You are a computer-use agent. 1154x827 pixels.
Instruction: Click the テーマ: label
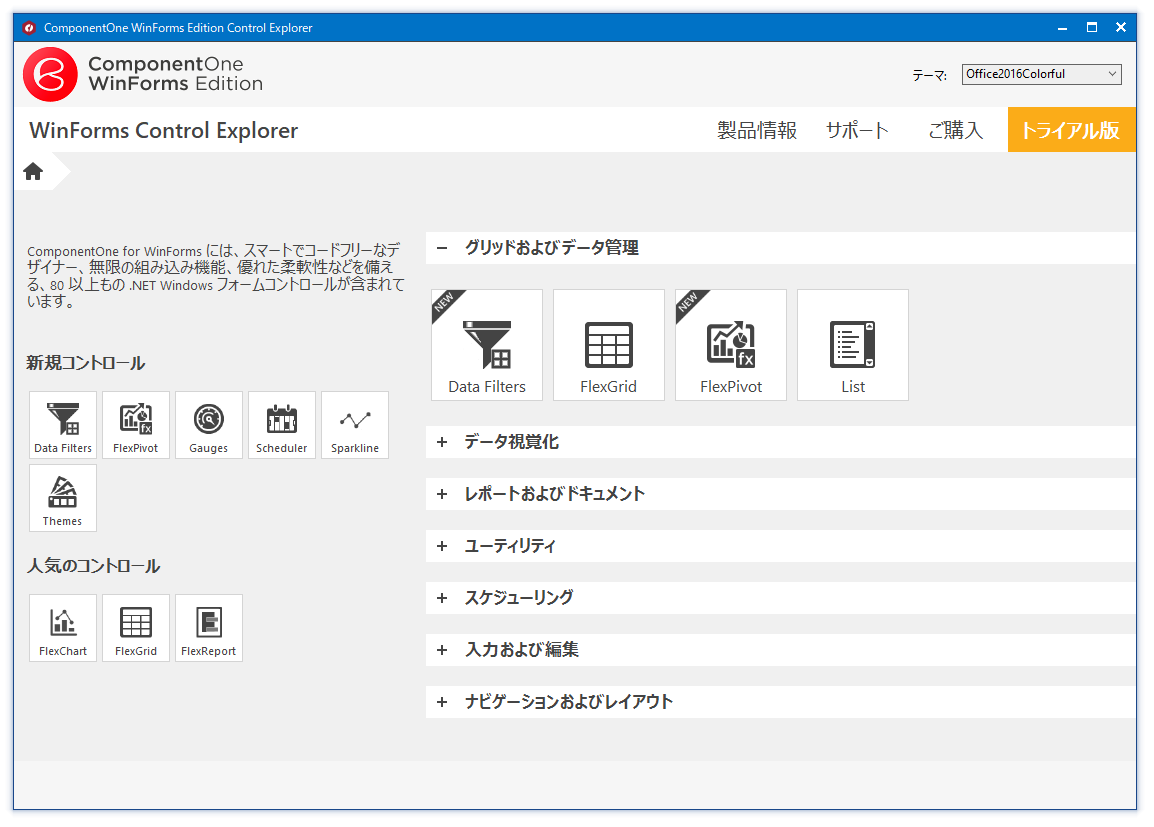(930, 75)
